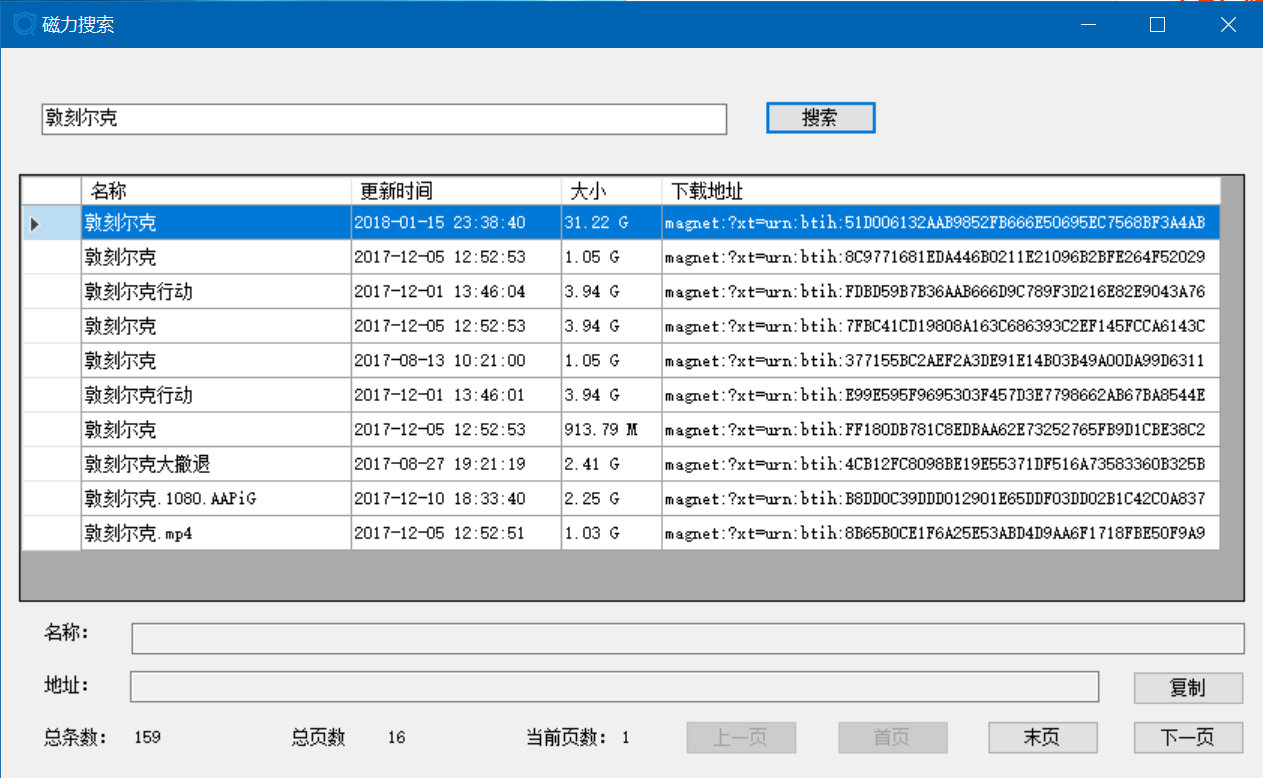Image resolution: width=1263 pixels, height=778 pixels.
Task: Click the 大小 column header
Action: [610, 190]
